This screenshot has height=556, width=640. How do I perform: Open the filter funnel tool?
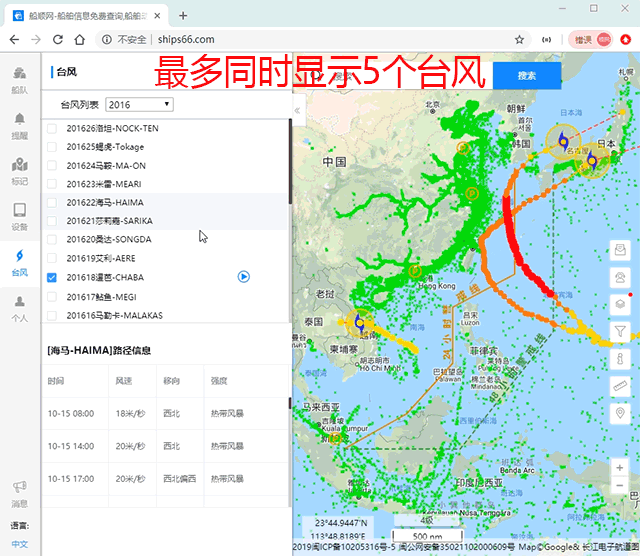(x=620, y=331)
